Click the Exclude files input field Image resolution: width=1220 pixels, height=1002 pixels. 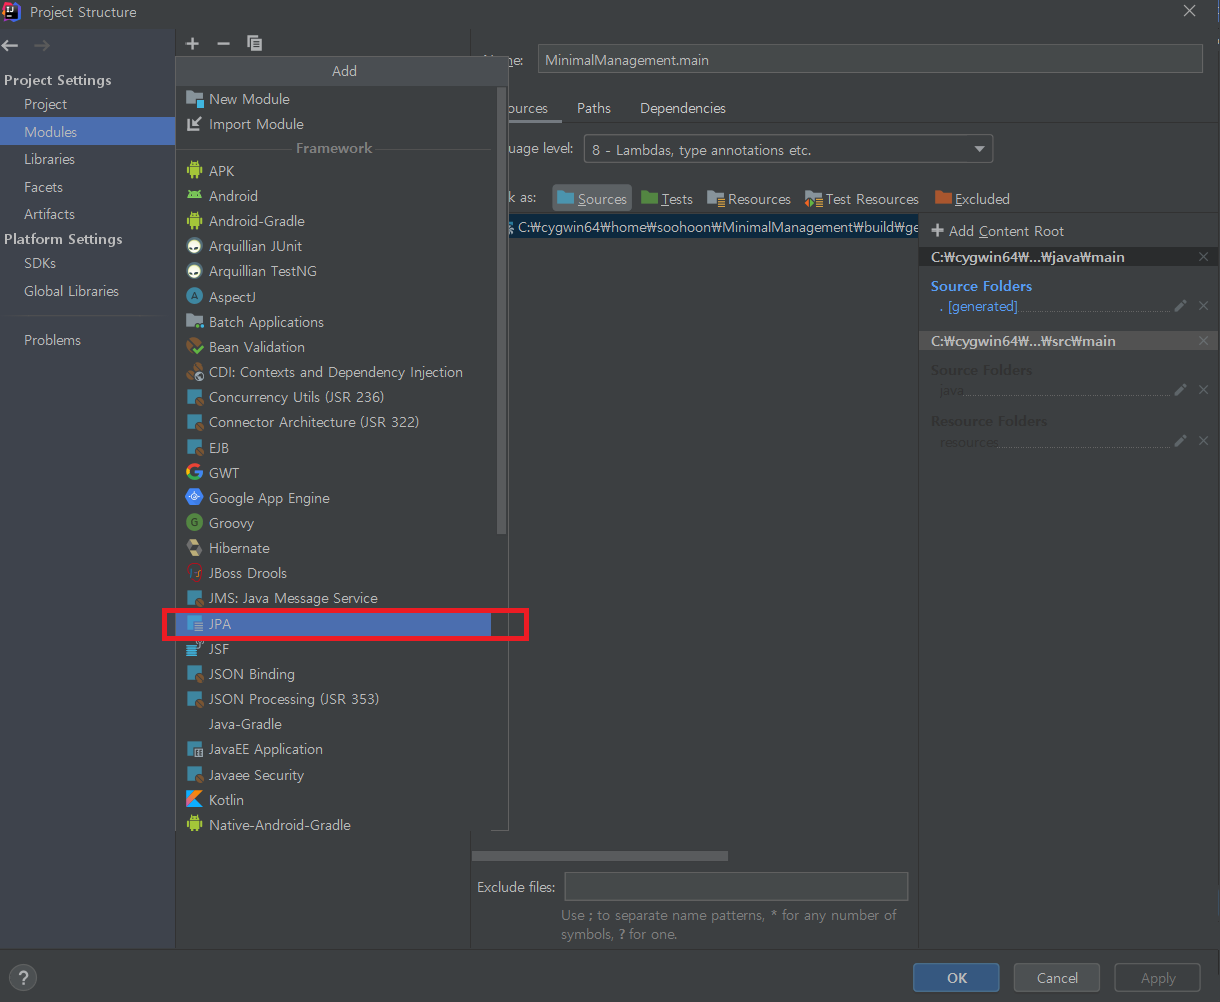[x=736, y=887]
